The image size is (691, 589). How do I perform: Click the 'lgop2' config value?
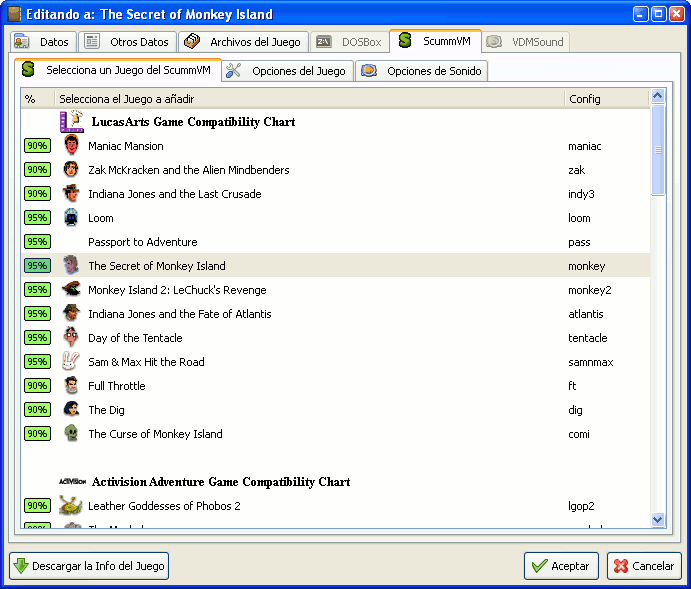581,506
